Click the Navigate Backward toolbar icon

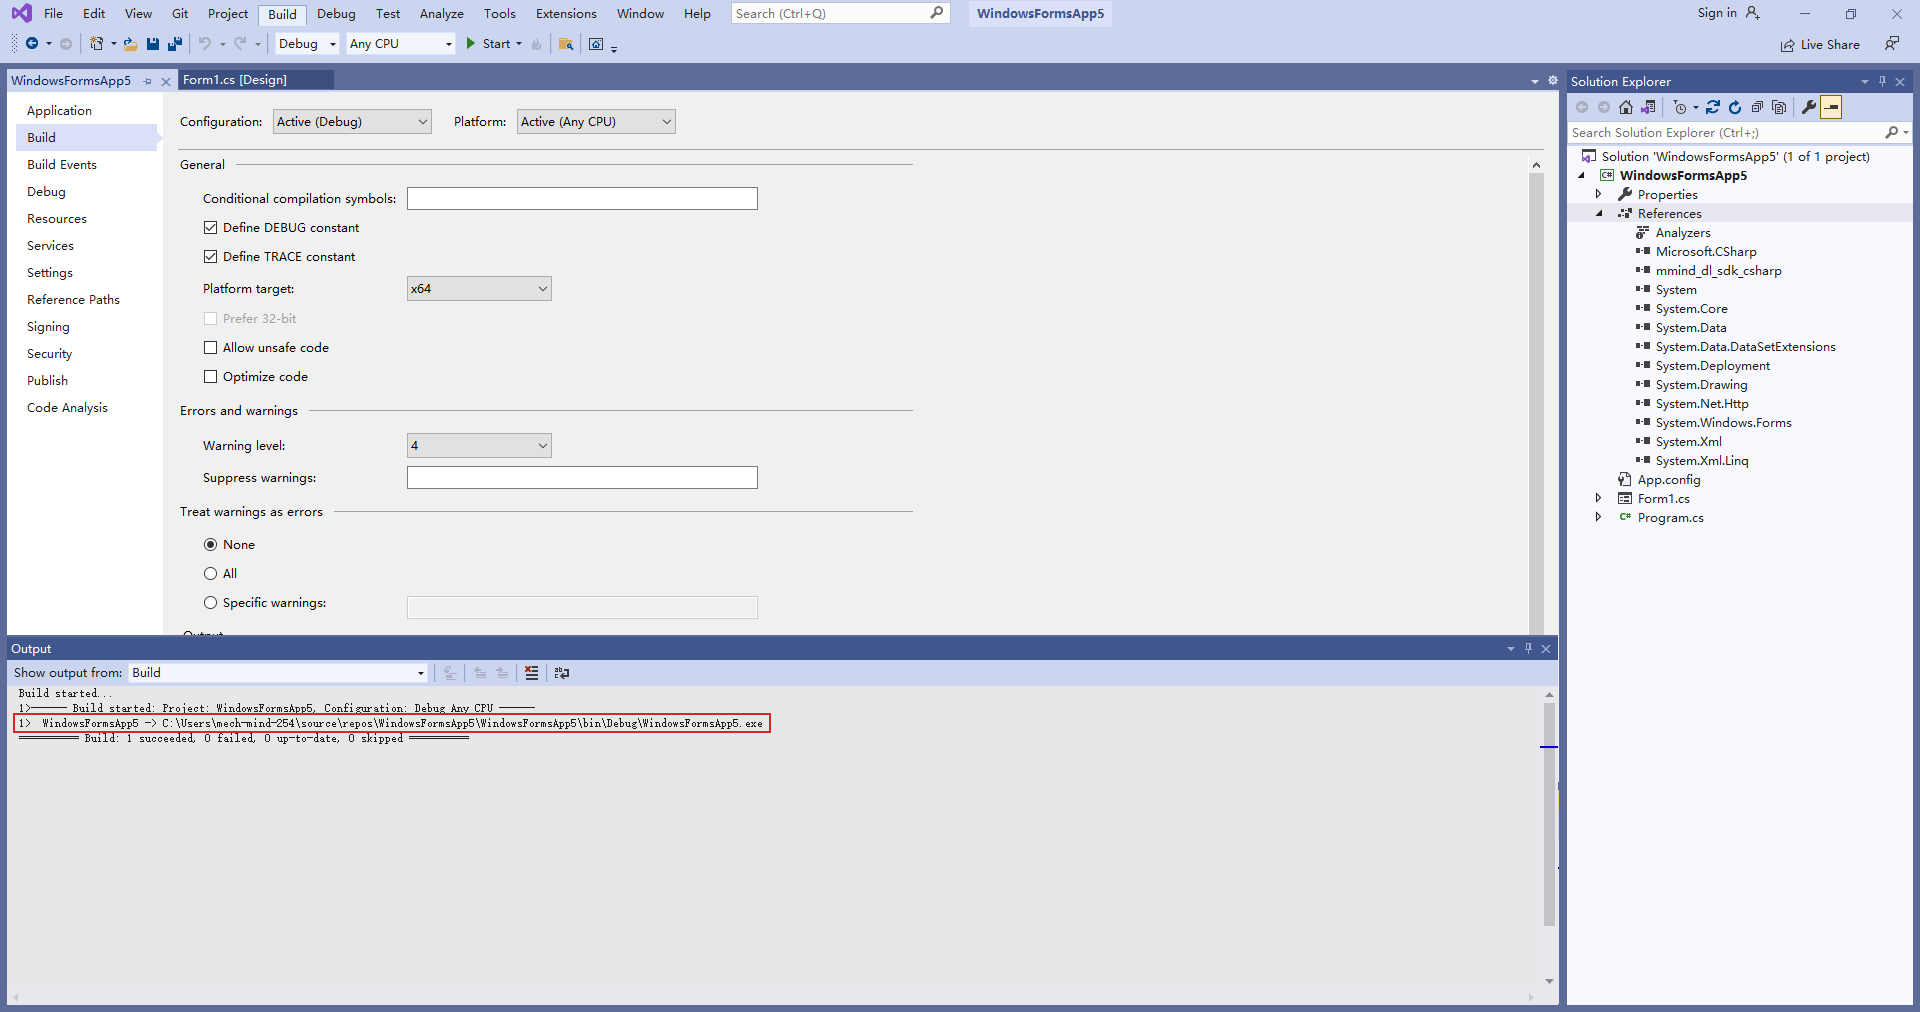coord(32,44)
